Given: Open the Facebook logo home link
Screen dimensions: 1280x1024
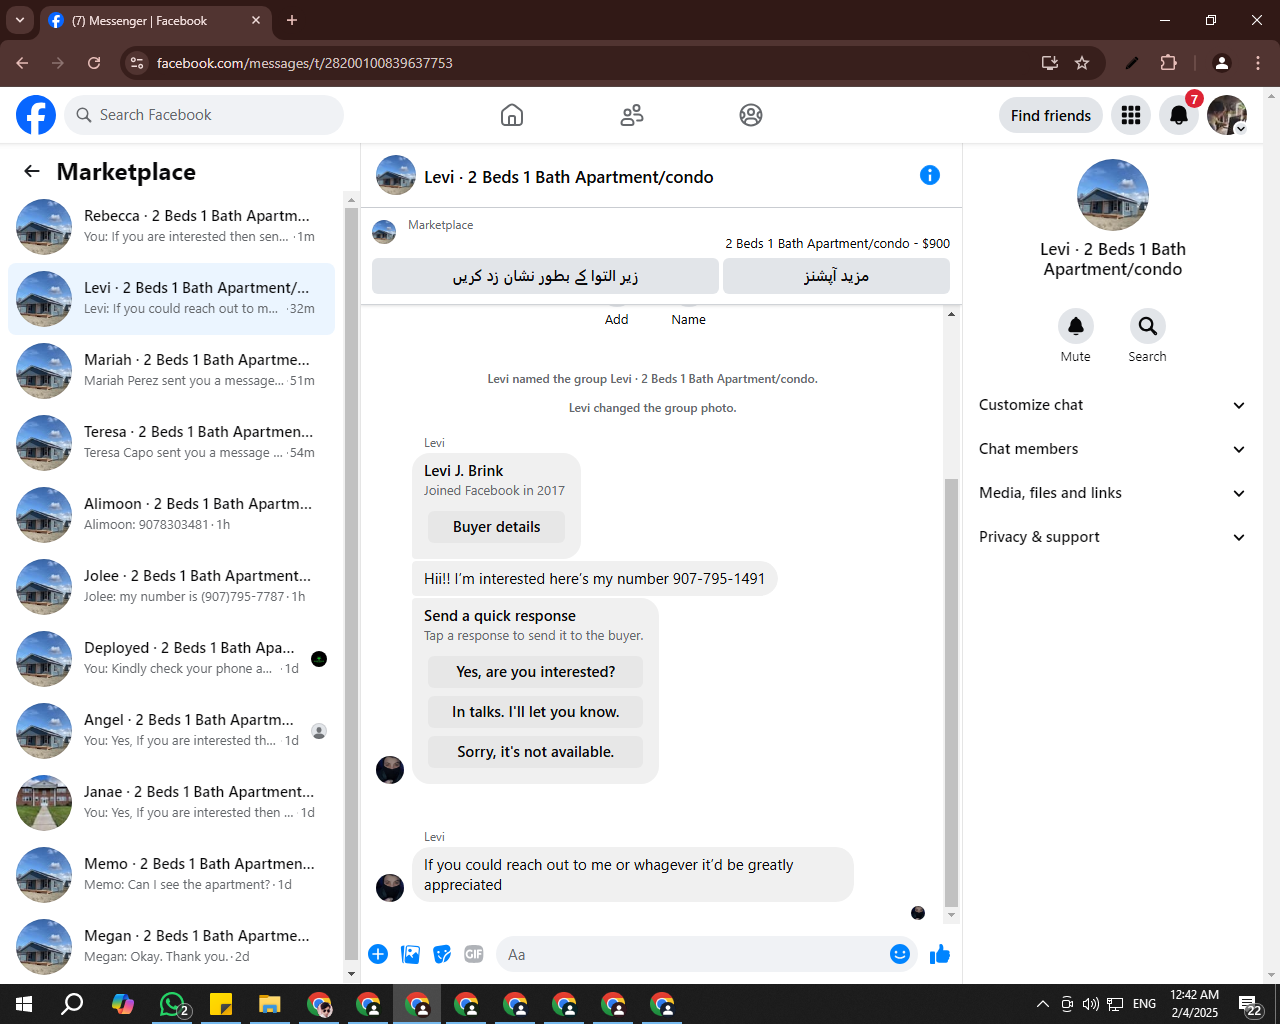Looking at the screenshot, I should pos(36,115).
